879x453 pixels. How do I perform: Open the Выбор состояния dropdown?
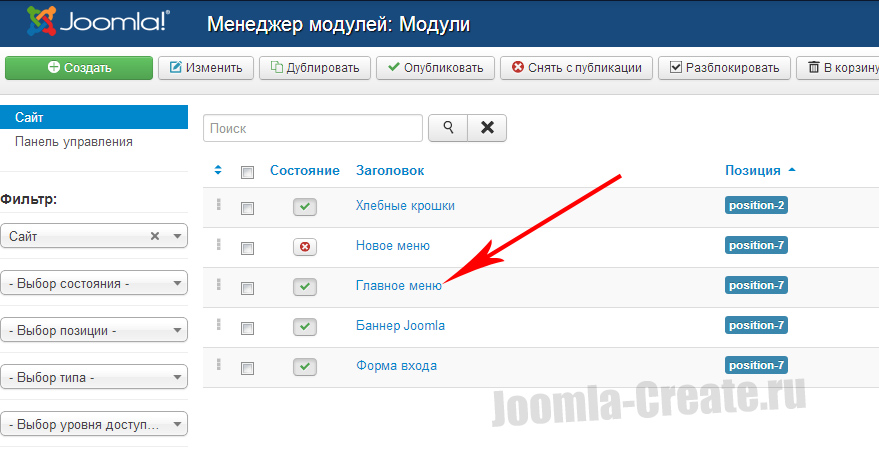(x=94, y=283)
